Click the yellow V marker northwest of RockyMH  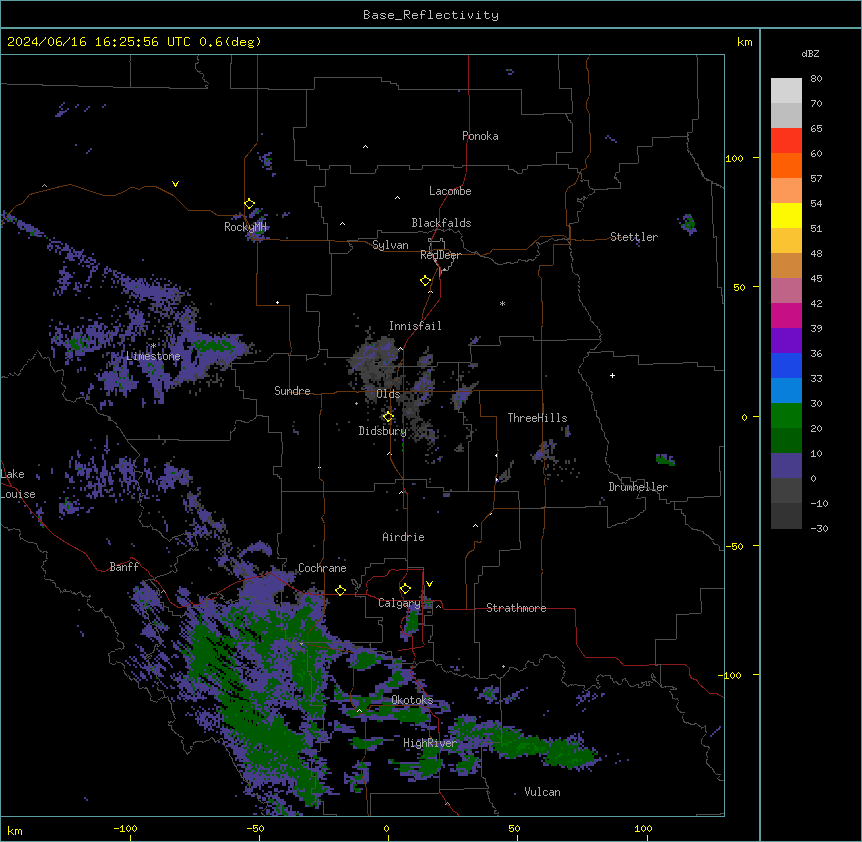coord(175,184)
